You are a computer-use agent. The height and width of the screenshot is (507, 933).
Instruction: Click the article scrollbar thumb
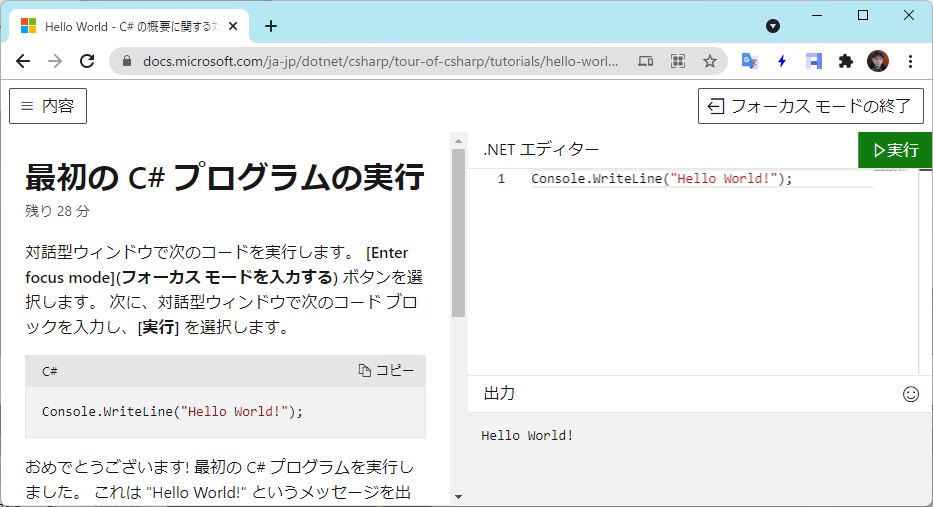pyautogui.click(x=458, y=232)
